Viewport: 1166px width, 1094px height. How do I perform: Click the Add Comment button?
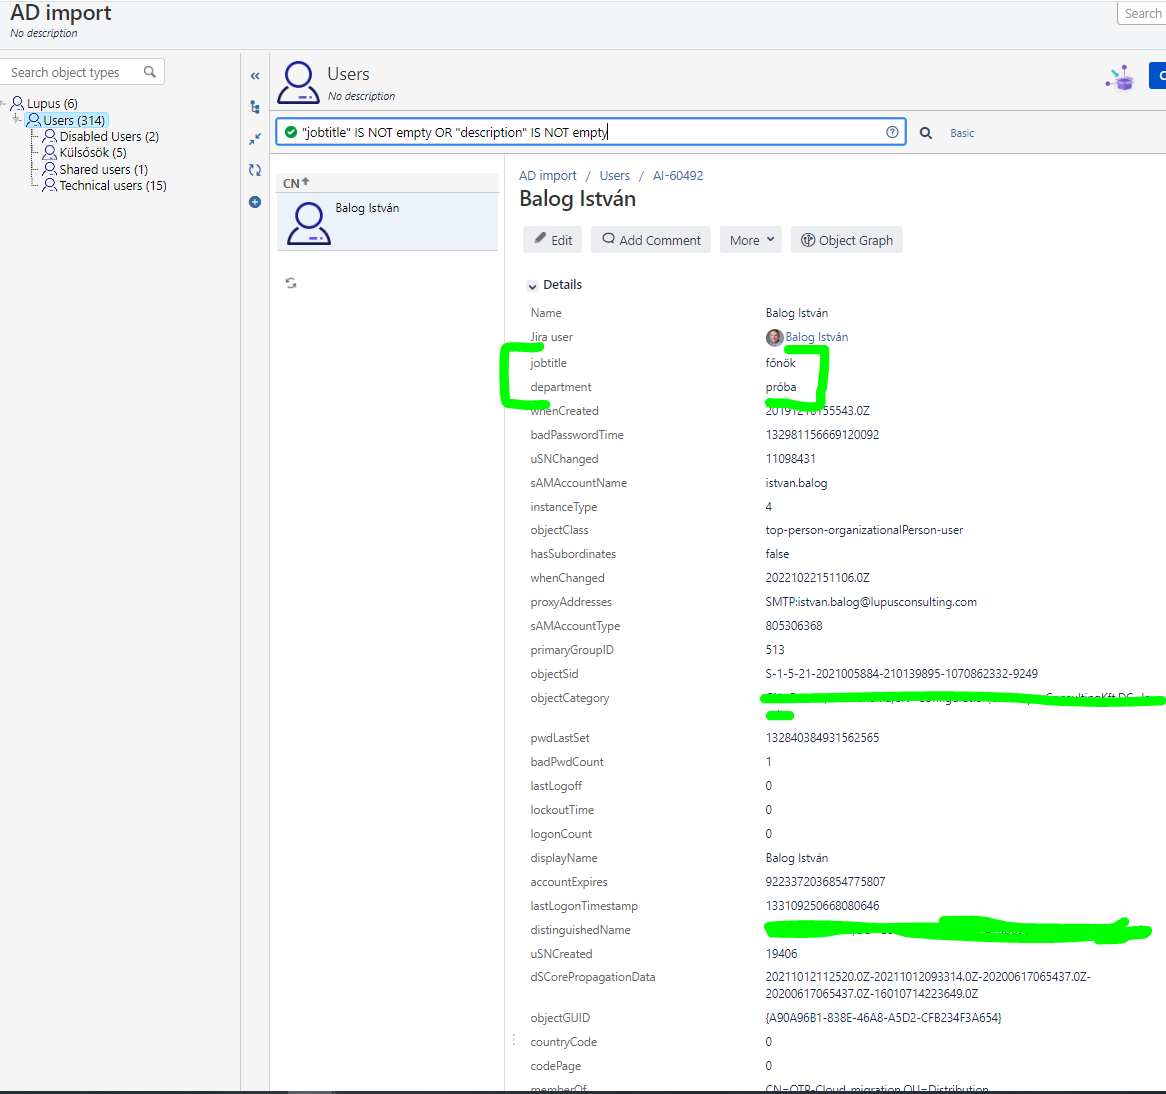[651, 240]
